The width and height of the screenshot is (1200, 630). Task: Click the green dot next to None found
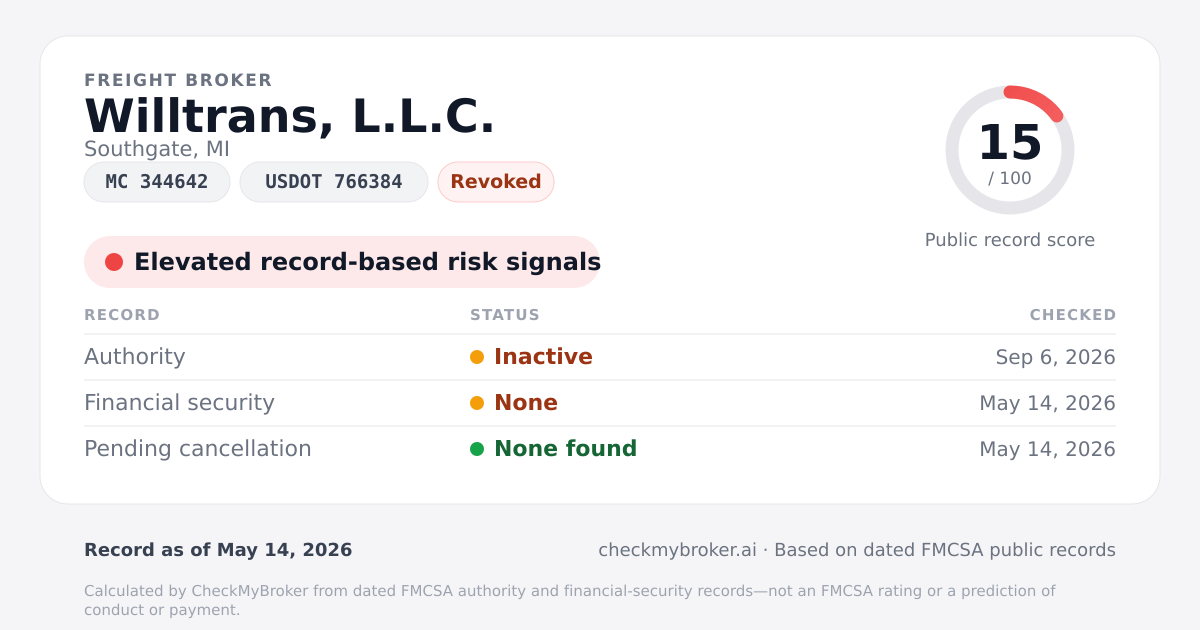click(477, 449)
